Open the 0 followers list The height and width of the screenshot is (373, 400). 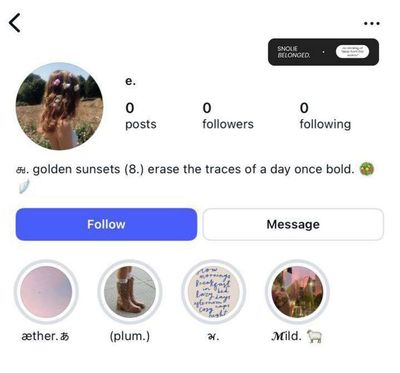point(228,116)
